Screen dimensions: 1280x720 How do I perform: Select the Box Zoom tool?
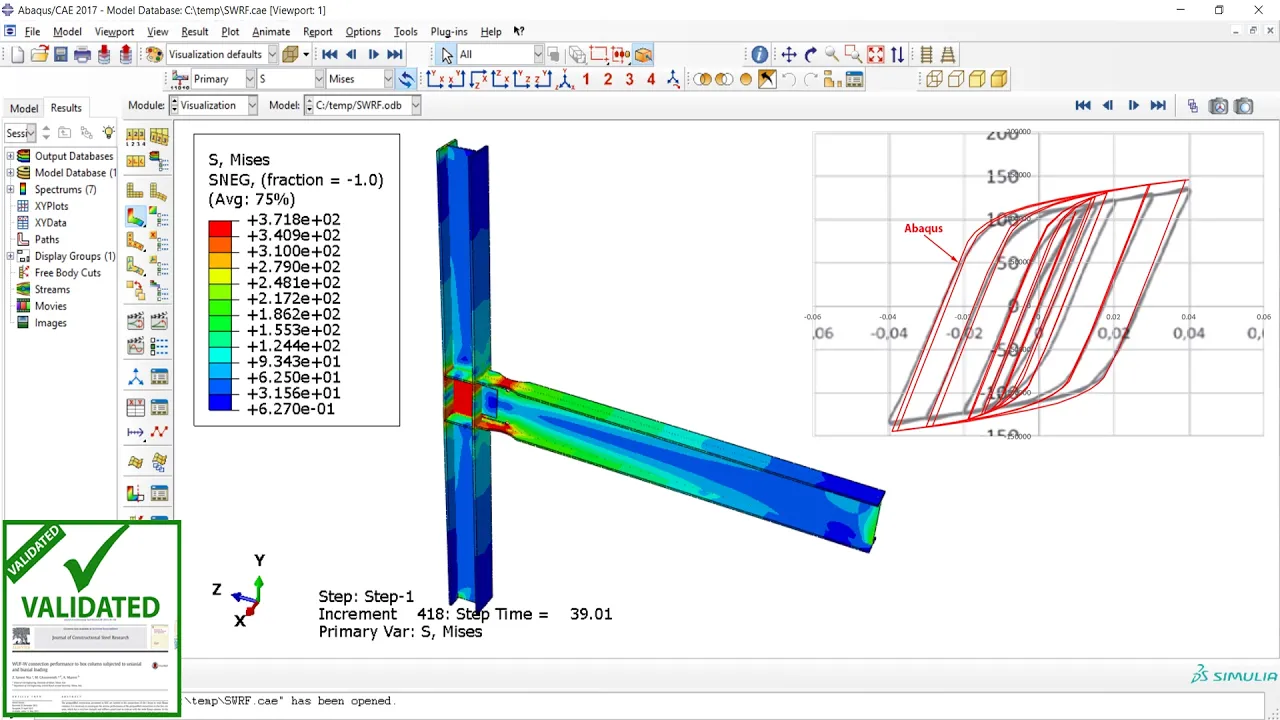click(x=854, y=54)
